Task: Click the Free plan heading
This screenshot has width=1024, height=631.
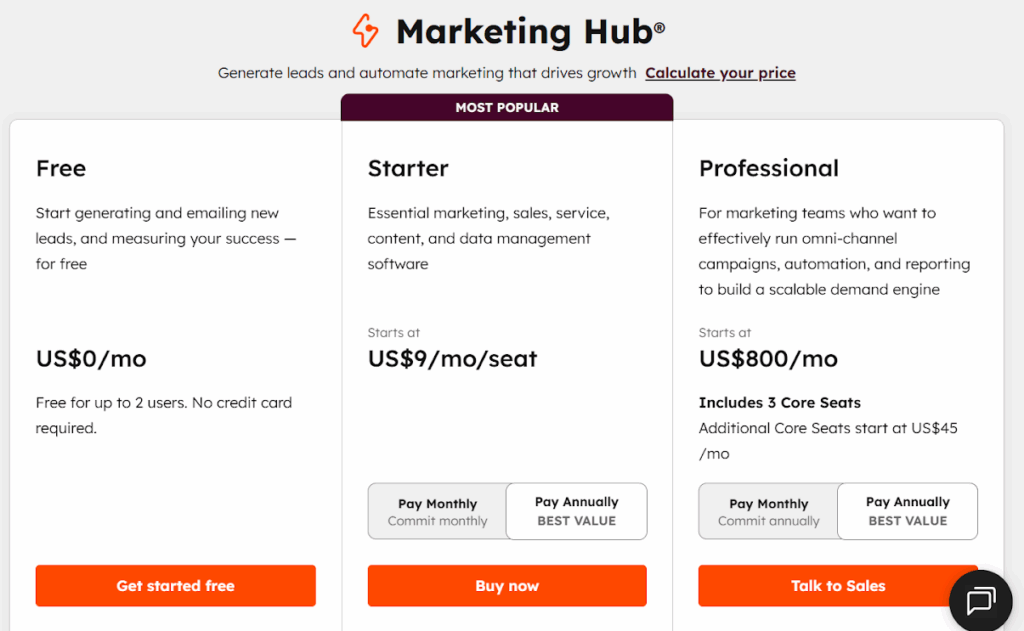Action: click(61, 168)
